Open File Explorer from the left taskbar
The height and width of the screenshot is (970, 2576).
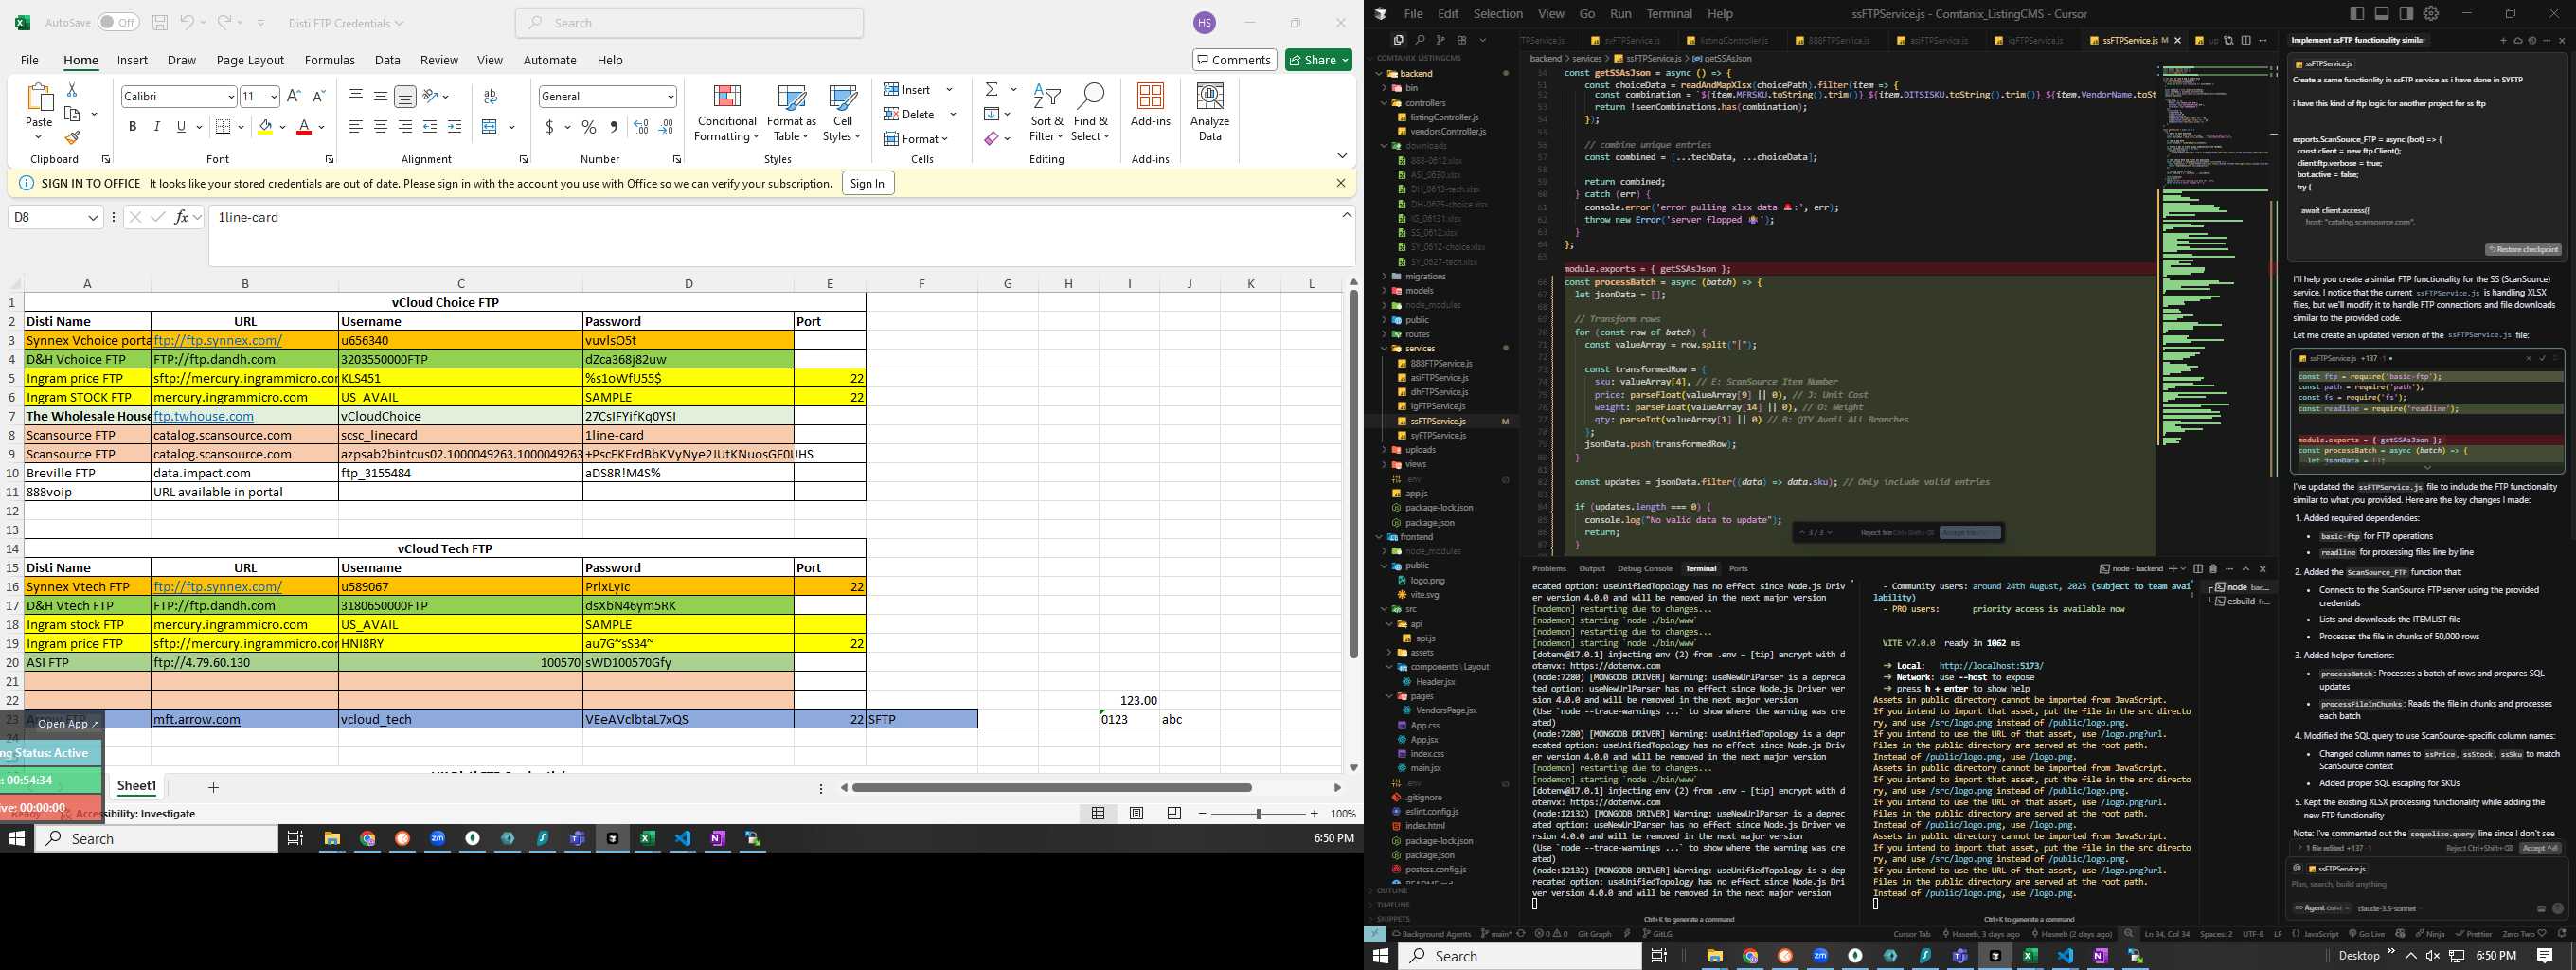(x=332, y=838)
